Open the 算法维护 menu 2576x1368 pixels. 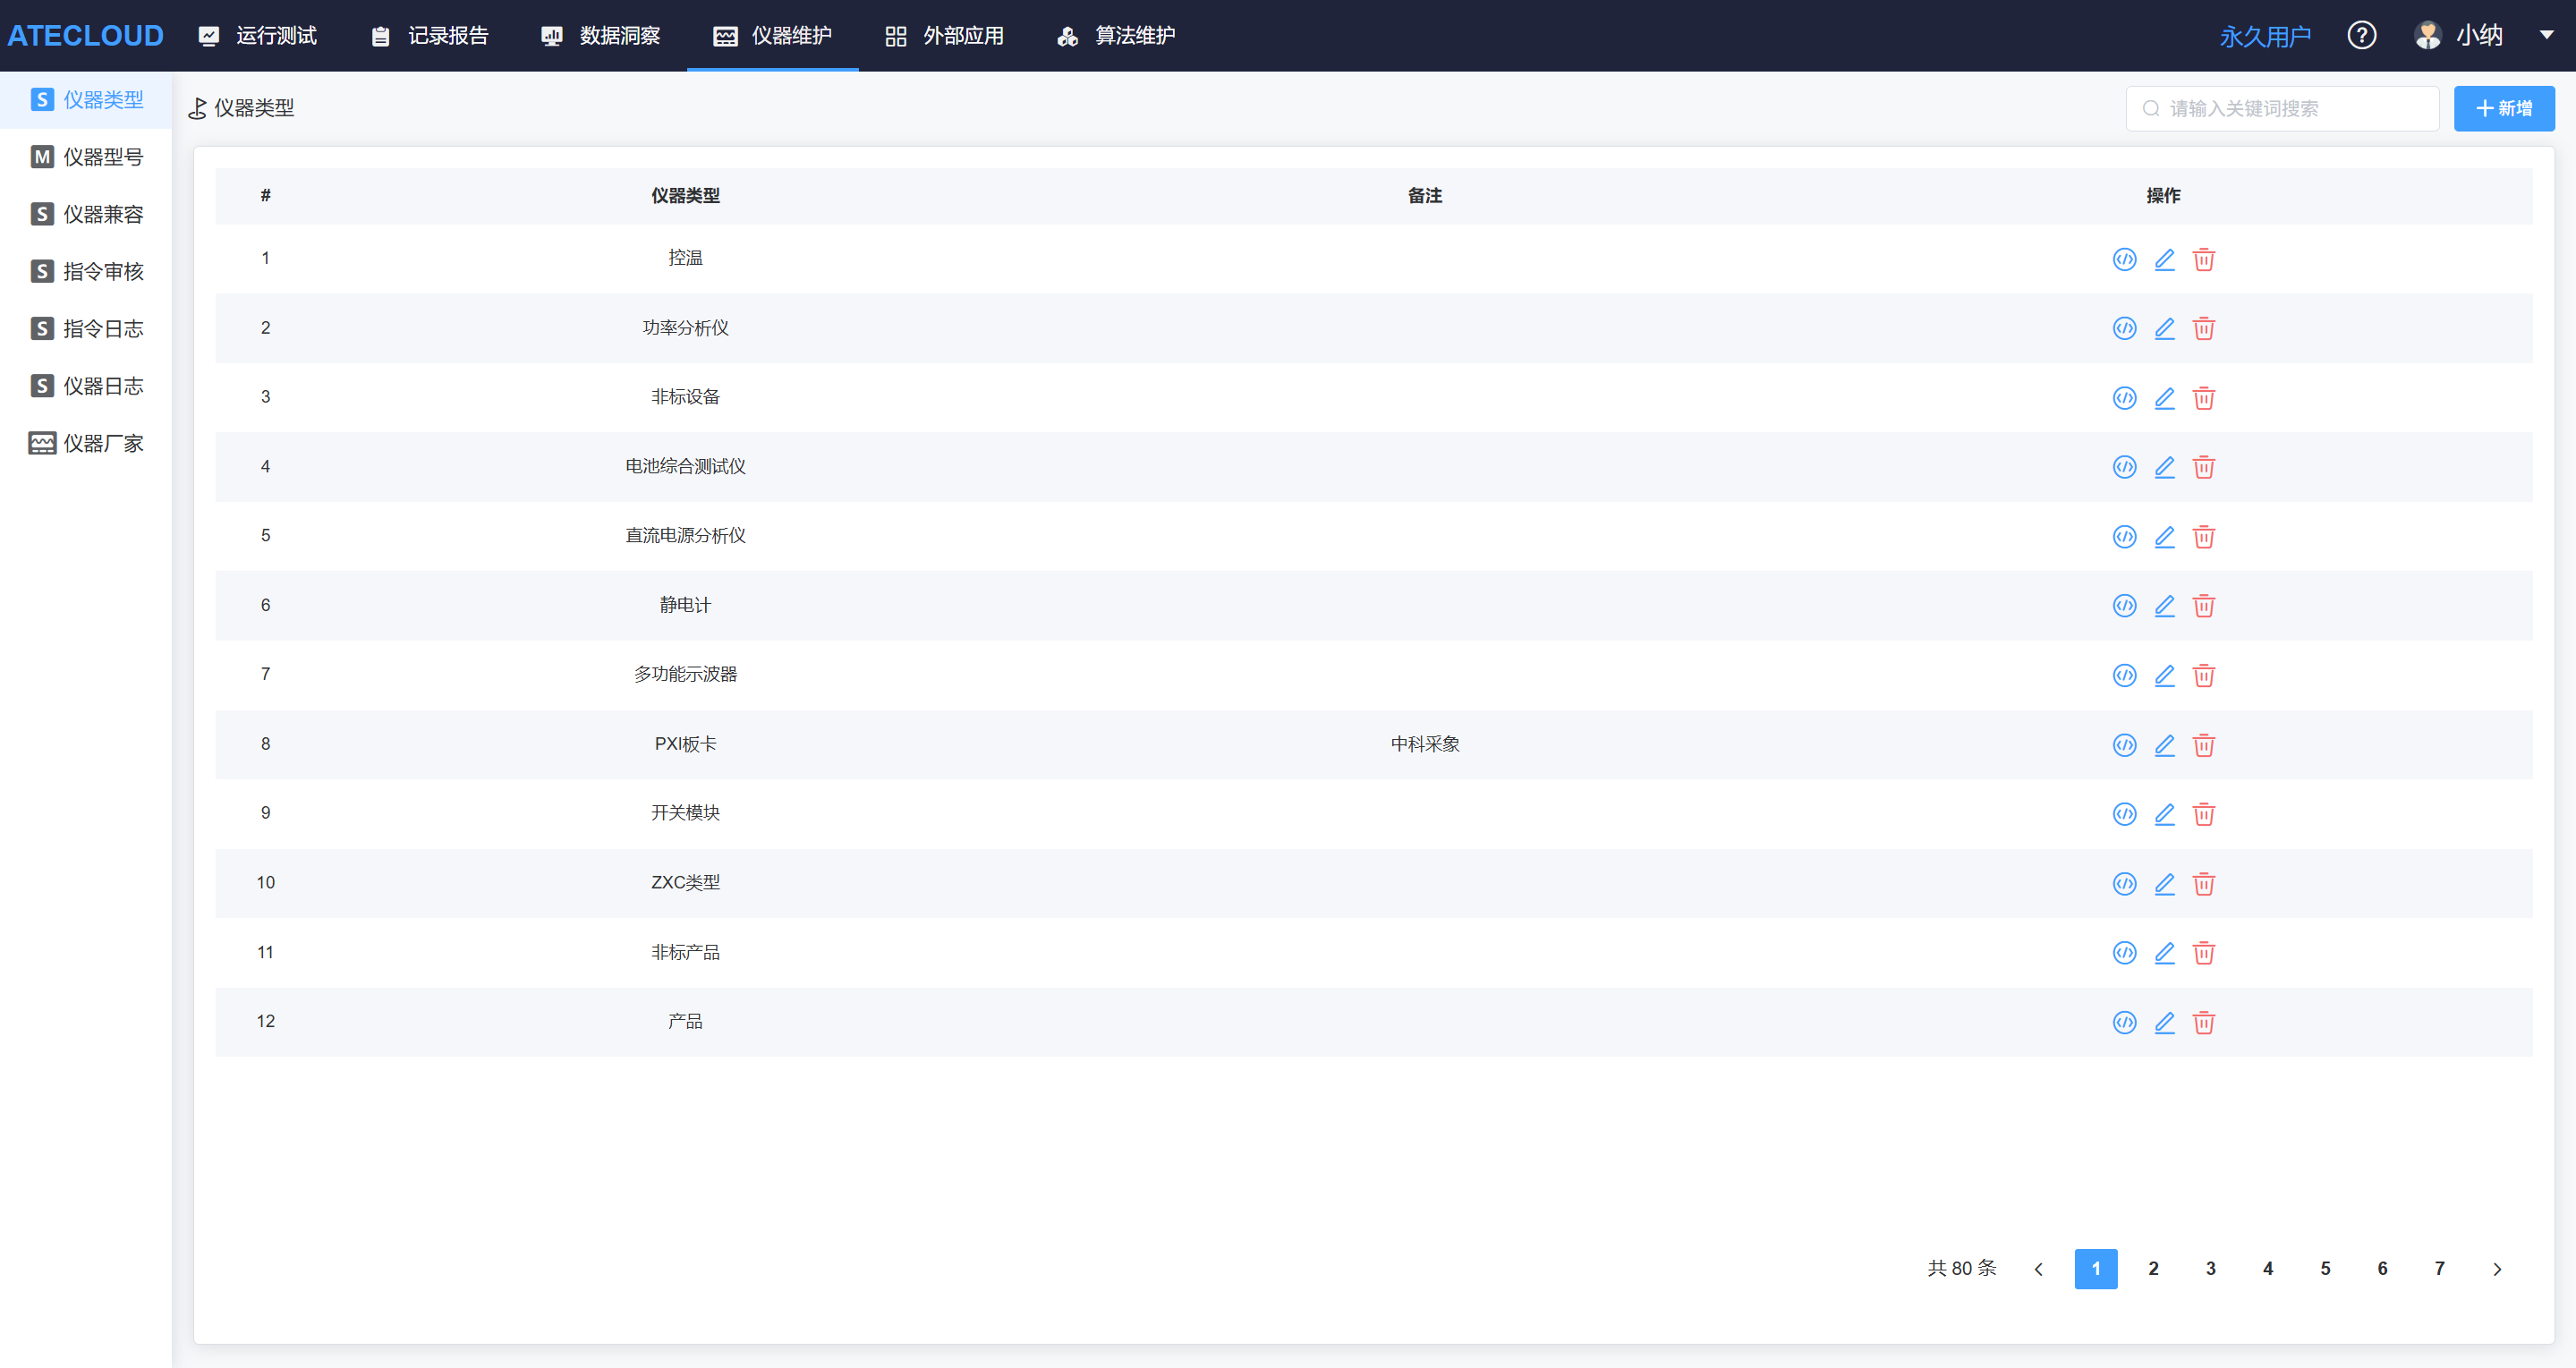(1116, 36)
